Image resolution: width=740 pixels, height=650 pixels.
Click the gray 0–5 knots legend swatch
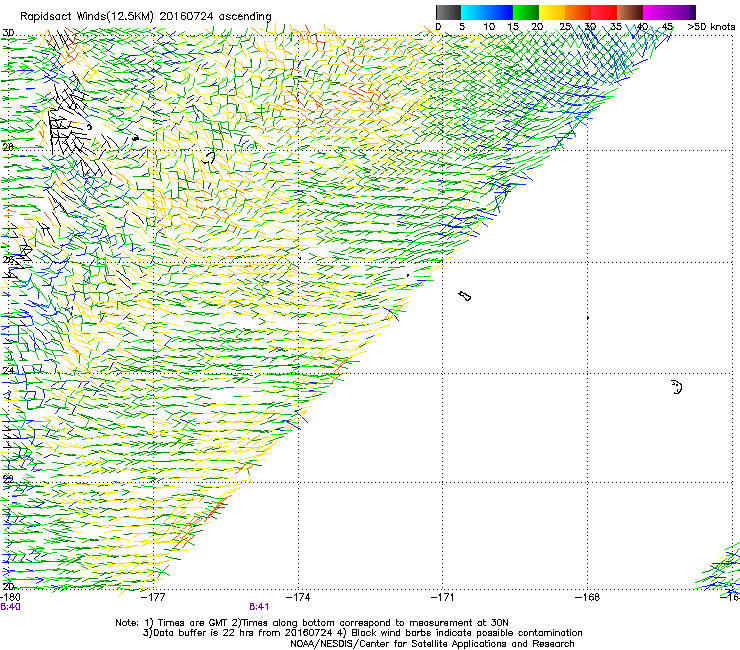[x=448, y=12]
